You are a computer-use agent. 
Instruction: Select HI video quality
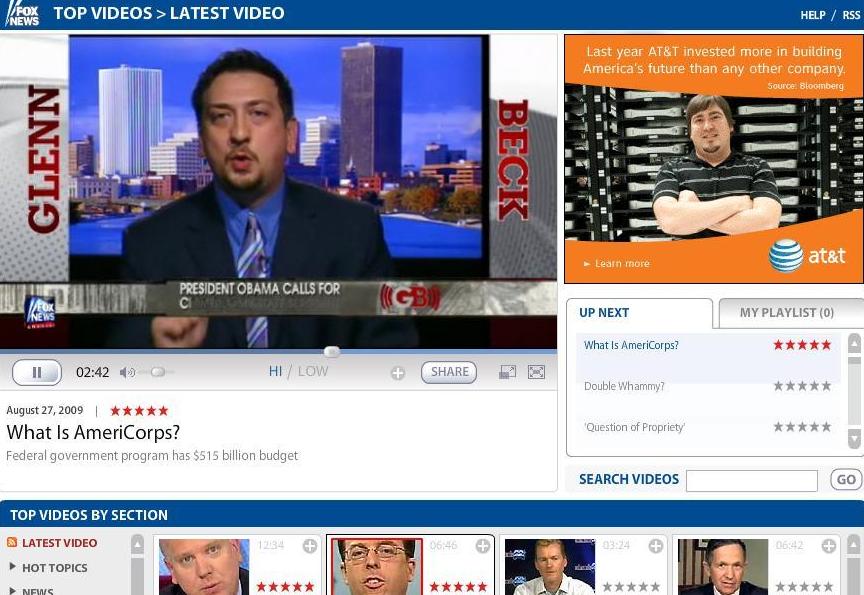click(x=276, y=371)
